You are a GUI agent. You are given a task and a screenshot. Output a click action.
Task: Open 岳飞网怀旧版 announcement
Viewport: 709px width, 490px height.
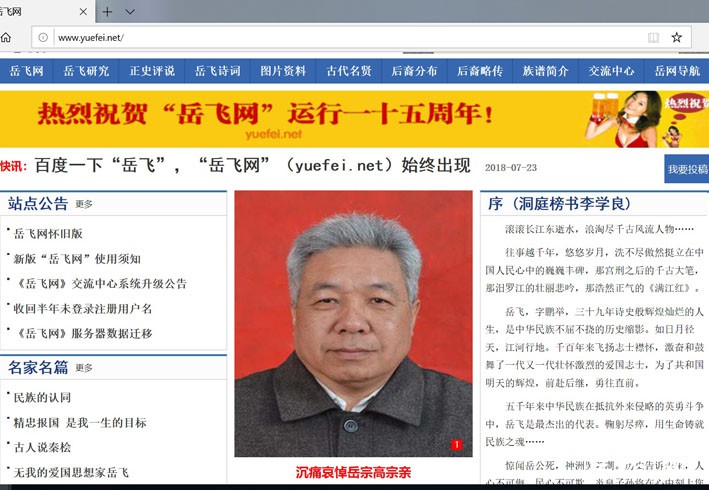(x=48, y=234)
